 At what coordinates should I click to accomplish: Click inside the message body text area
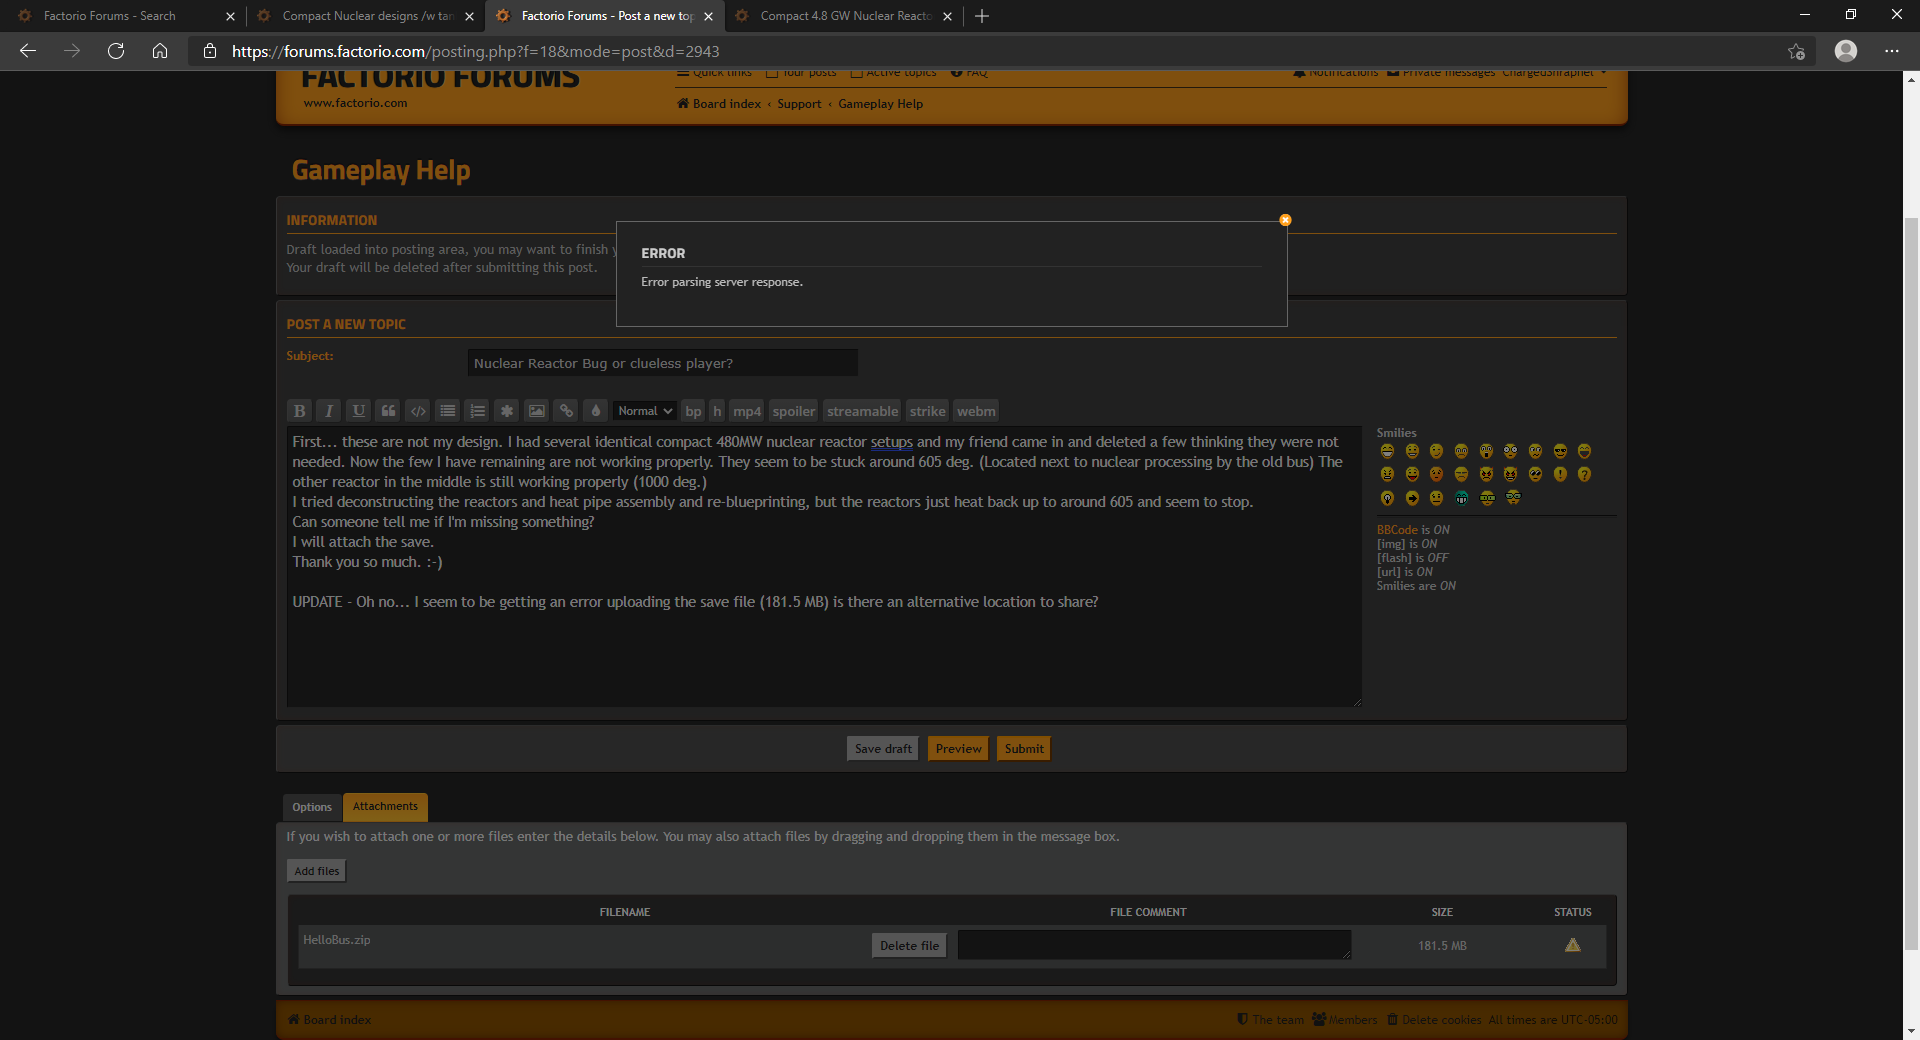[824, 567]
